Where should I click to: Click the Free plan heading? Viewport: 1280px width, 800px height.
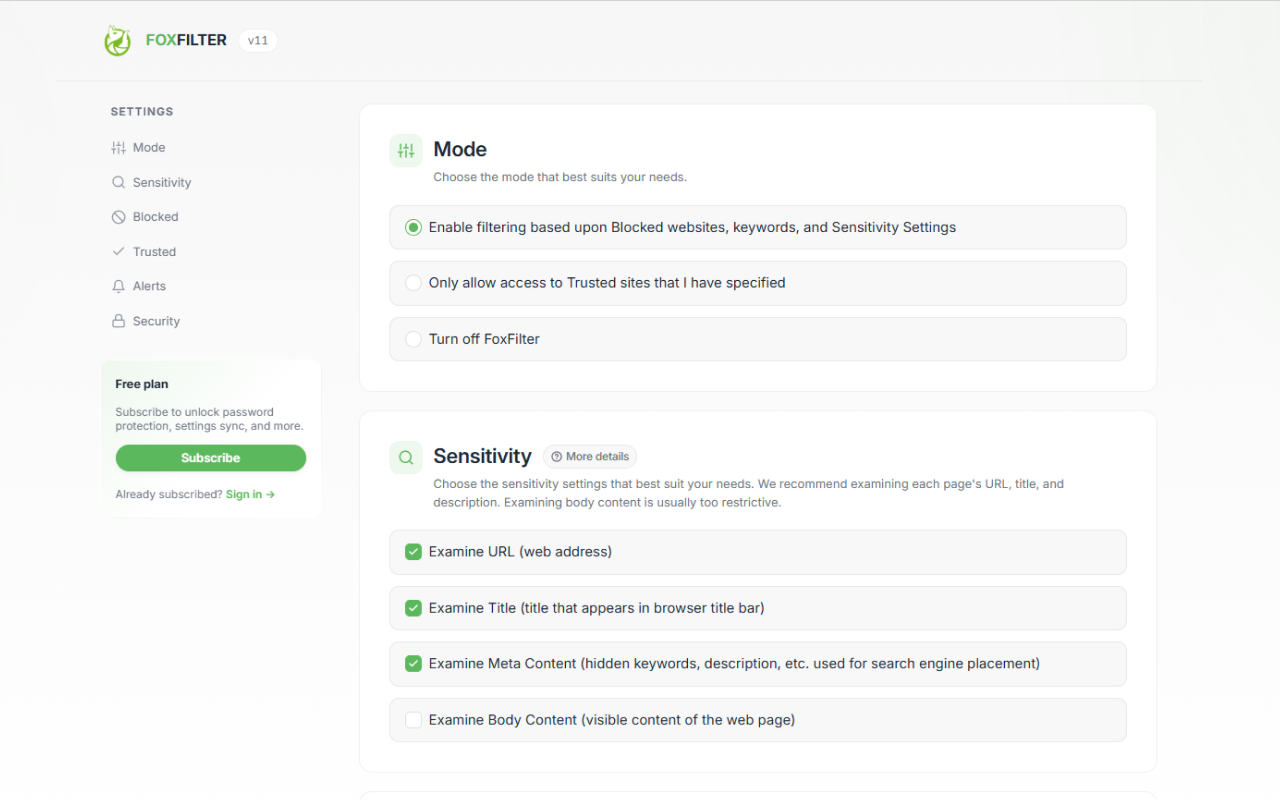(142, 384)
